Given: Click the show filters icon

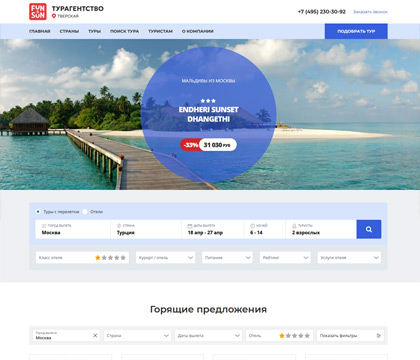Looking at the screenshot, I should click(379, 336).
